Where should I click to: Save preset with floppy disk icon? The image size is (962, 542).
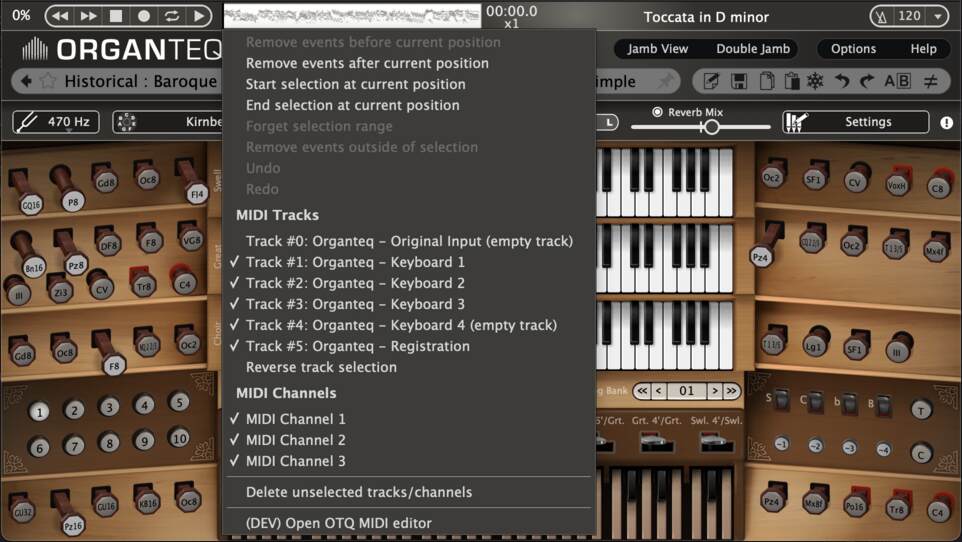point(739,81)
